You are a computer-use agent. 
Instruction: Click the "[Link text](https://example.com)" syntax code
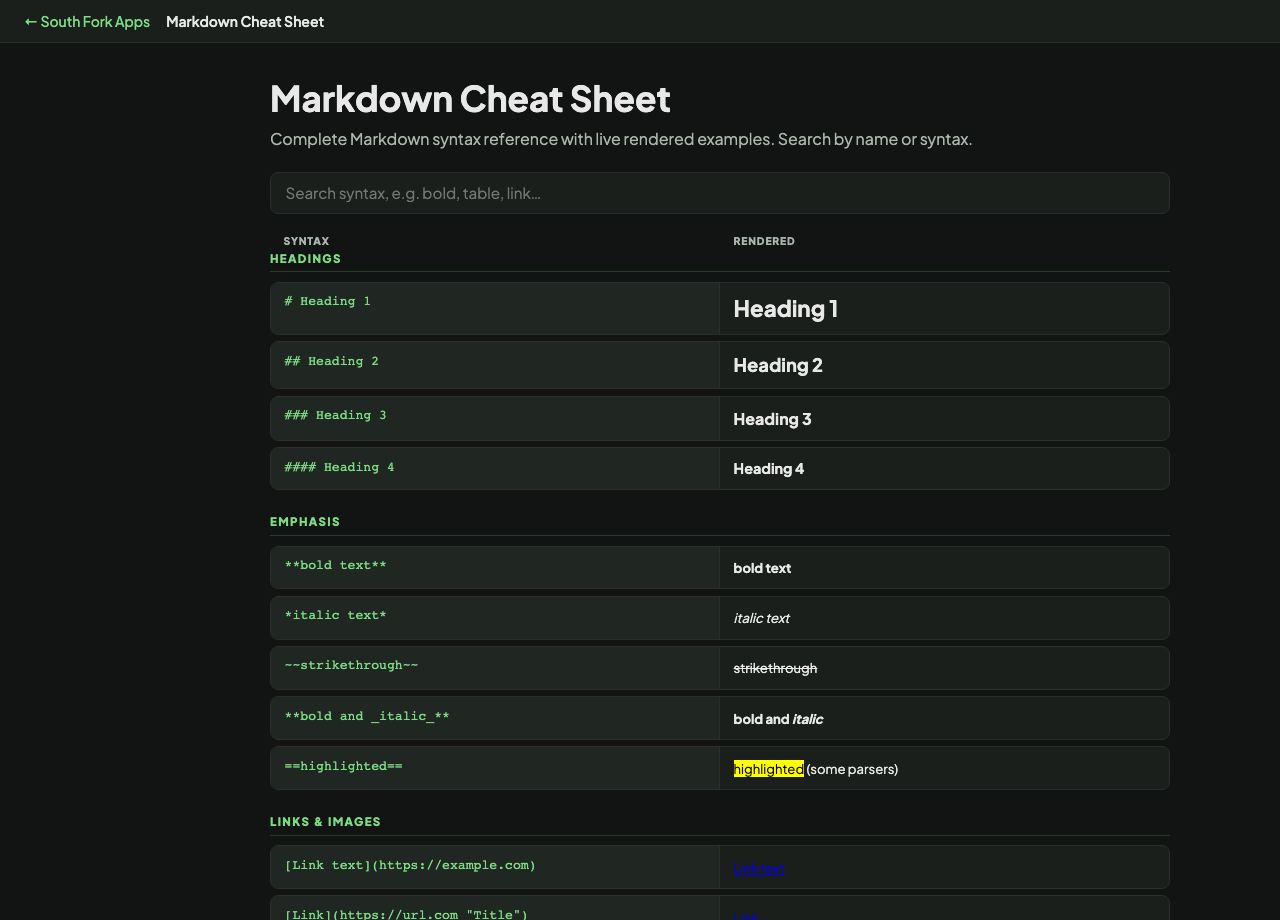tap(410, 865)
